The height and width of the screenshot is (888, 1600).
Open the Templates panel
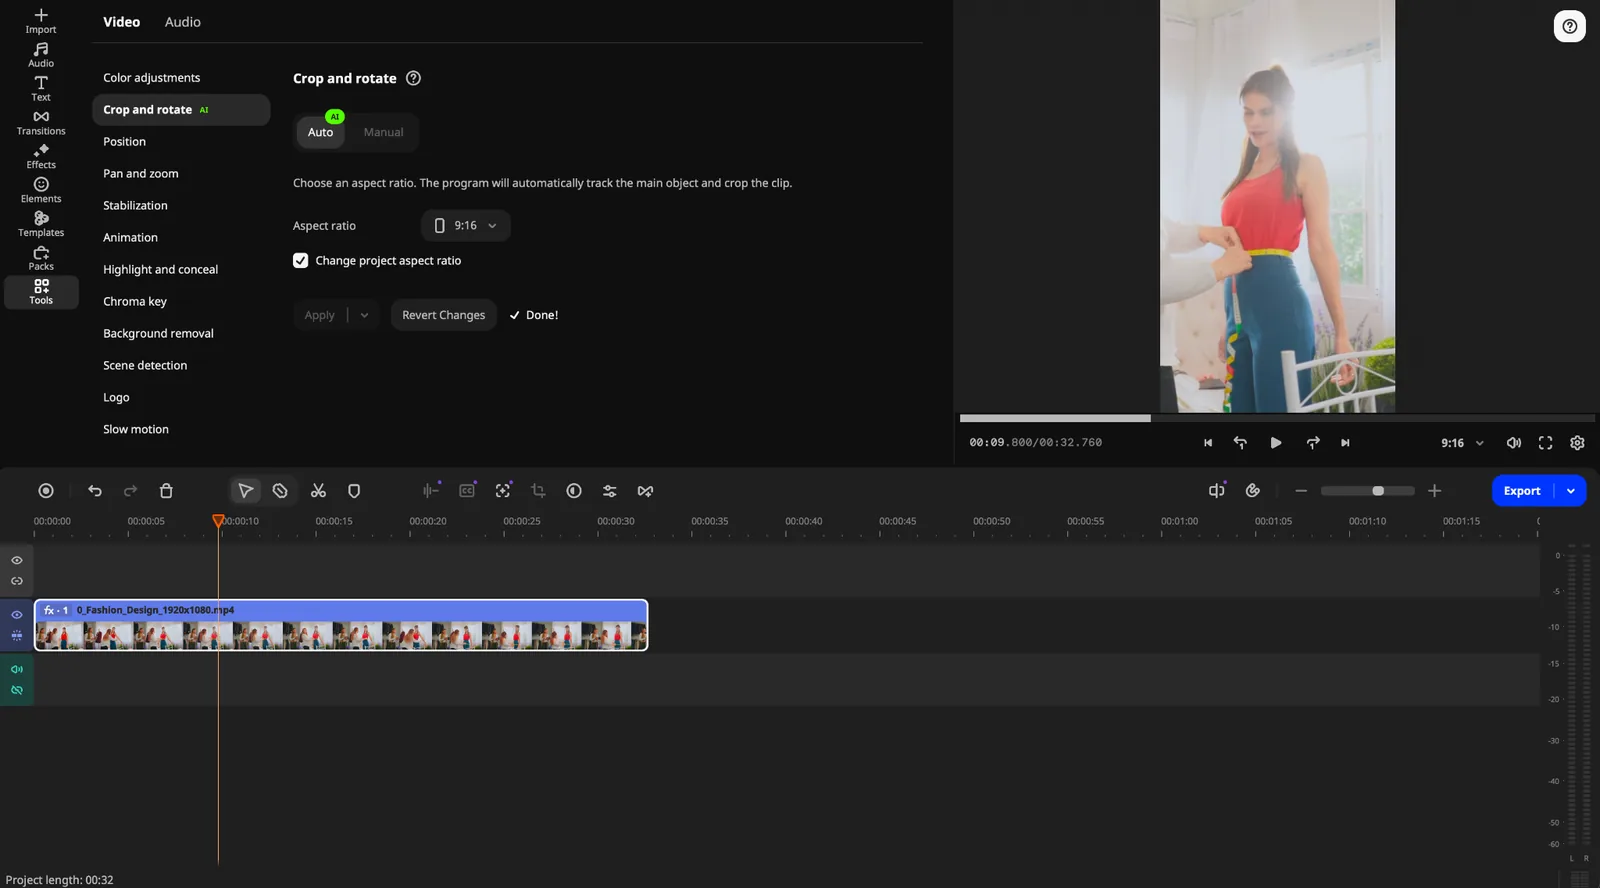[41, 225]
